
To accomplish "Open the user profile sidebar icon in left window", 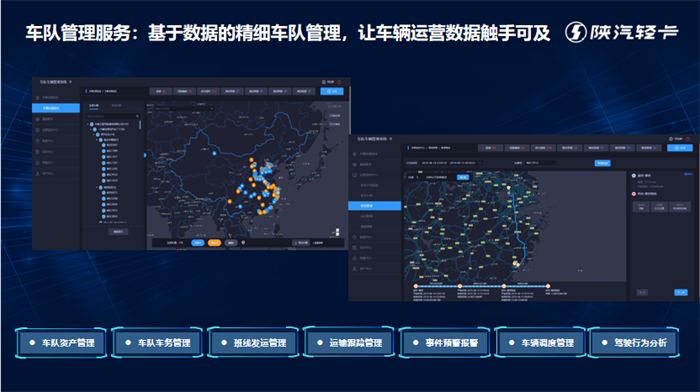I will click(x=38, y=173).
